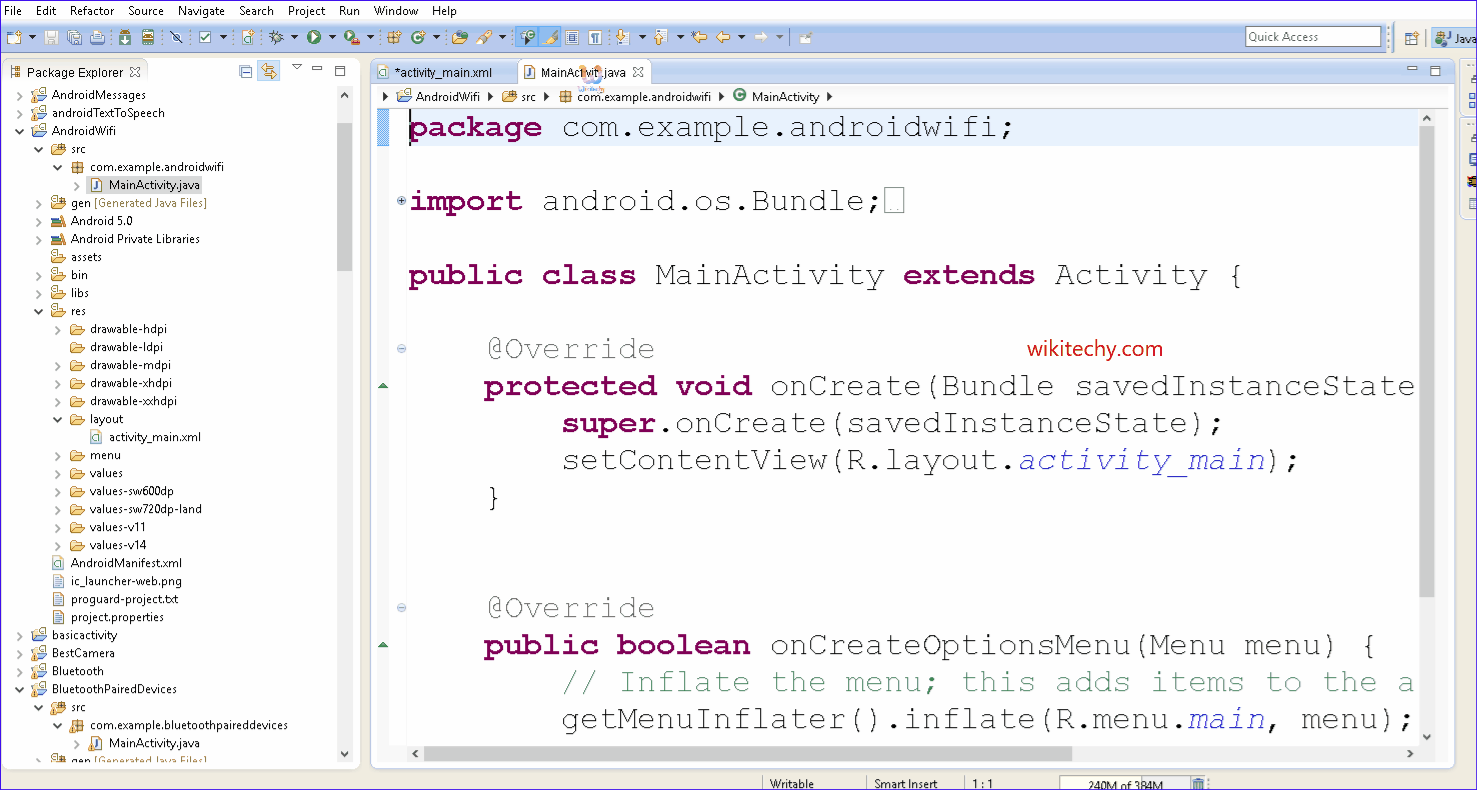This screenshot has height=790, width=1477.
Task: Toggle Show Whitespace Characters pilcrow button
Action: click(x=595, y=37)
